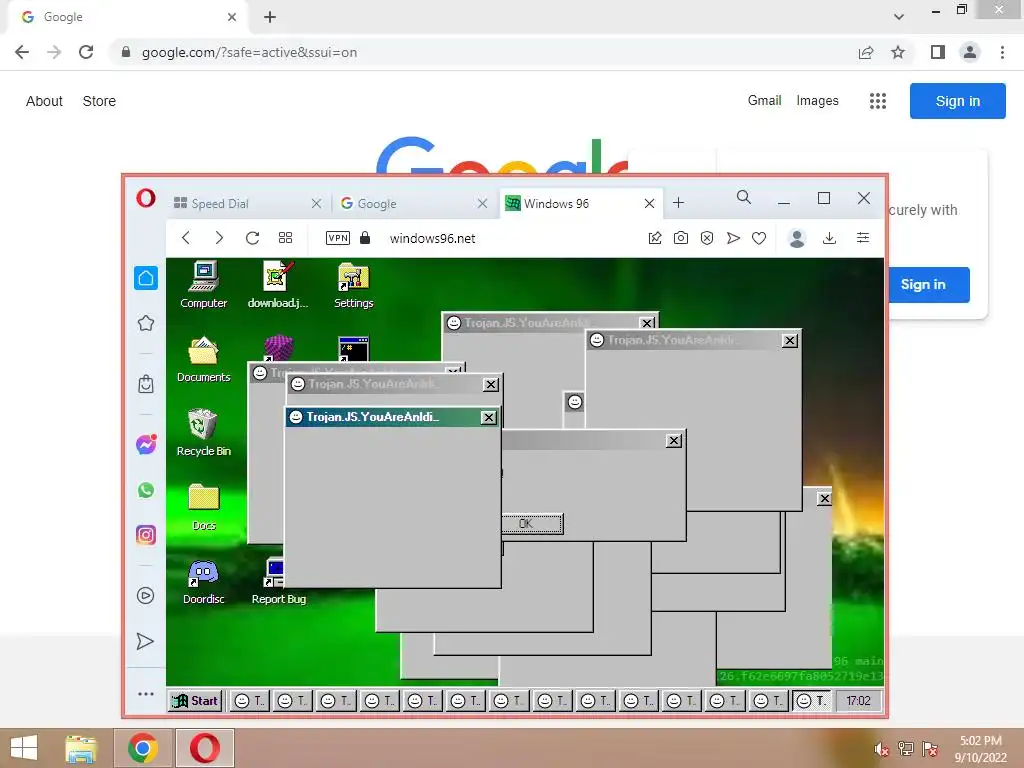The height and width of the screenshot is (768, 1024).
Task: Switch to the Speed Dial tab in Opera
Action: coord(248,204)
